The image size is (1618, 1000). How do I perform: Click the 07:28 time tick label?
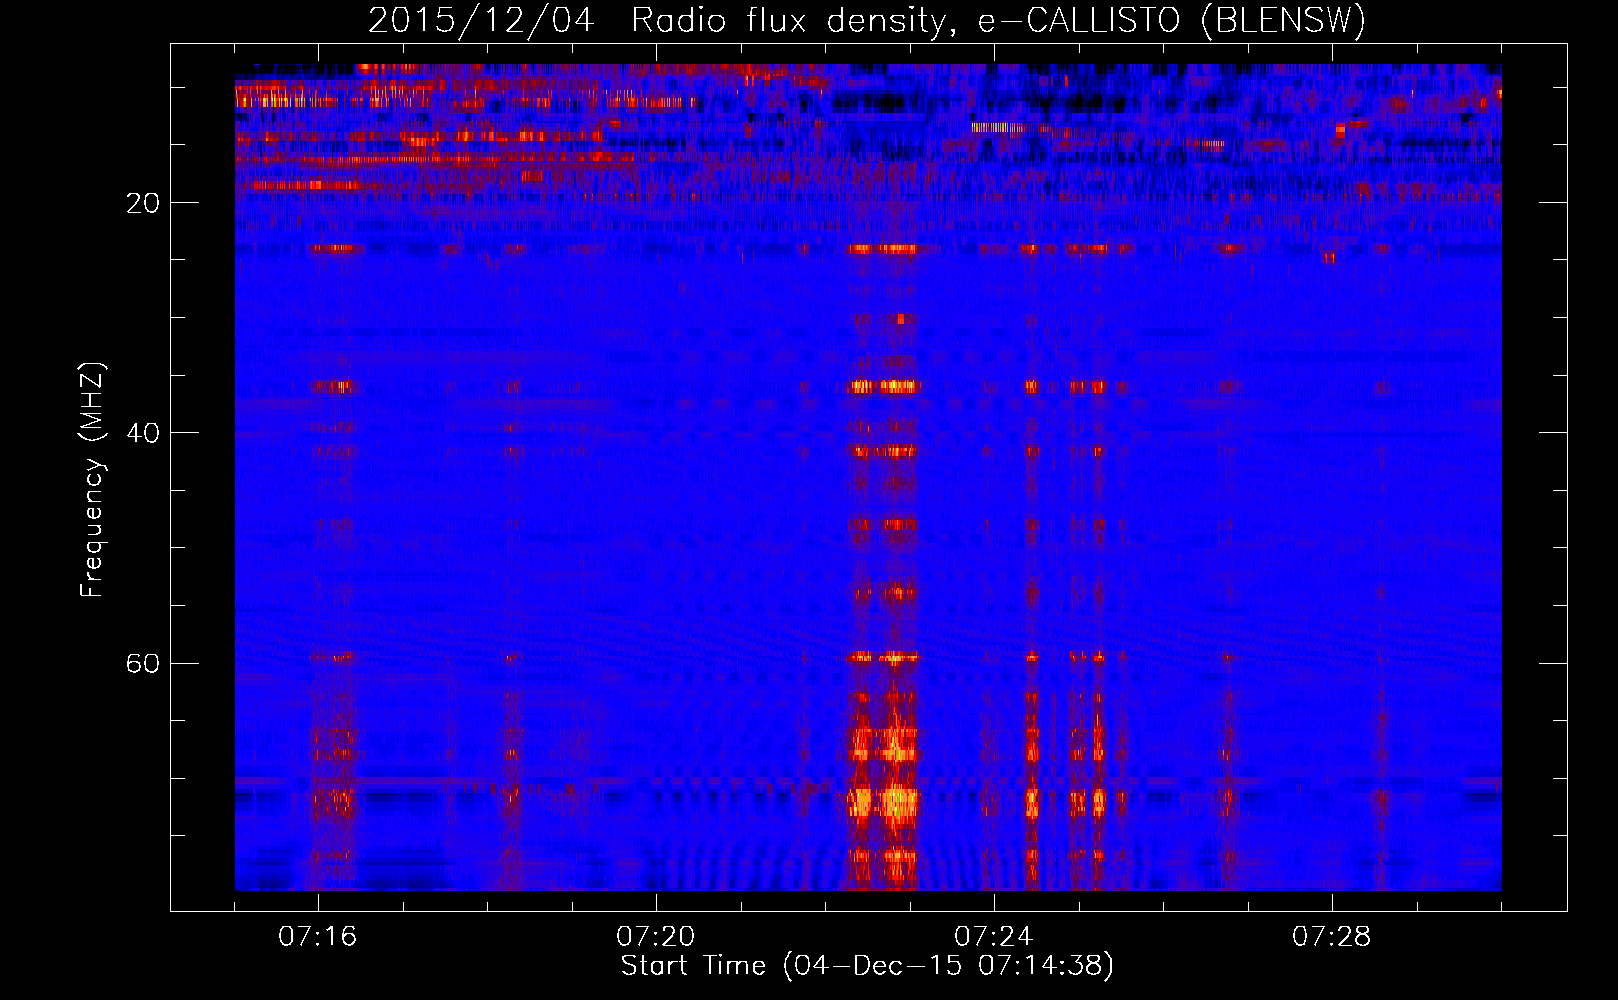click(x=1332, y=937)
